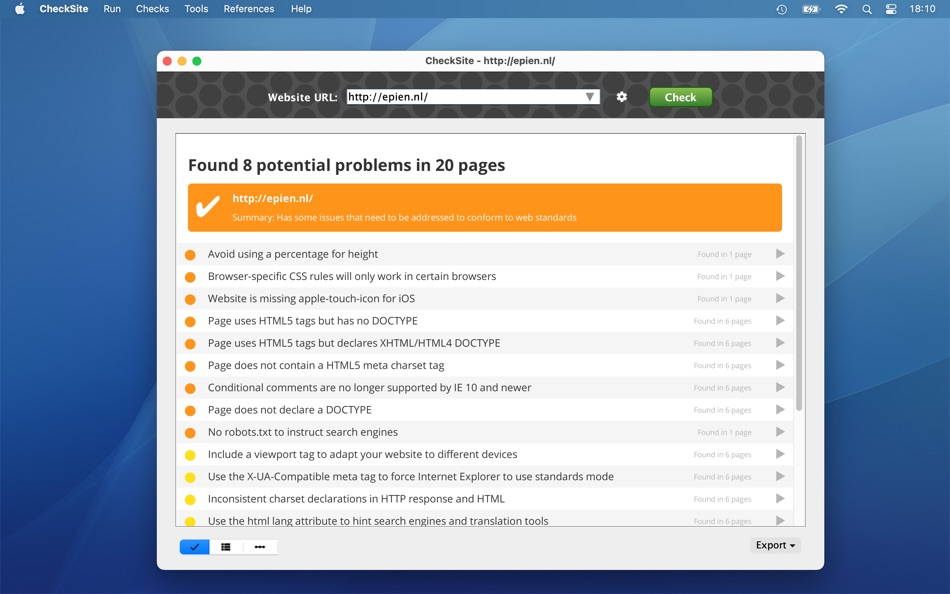
Task: Open the Help menu
Action: 301,8
